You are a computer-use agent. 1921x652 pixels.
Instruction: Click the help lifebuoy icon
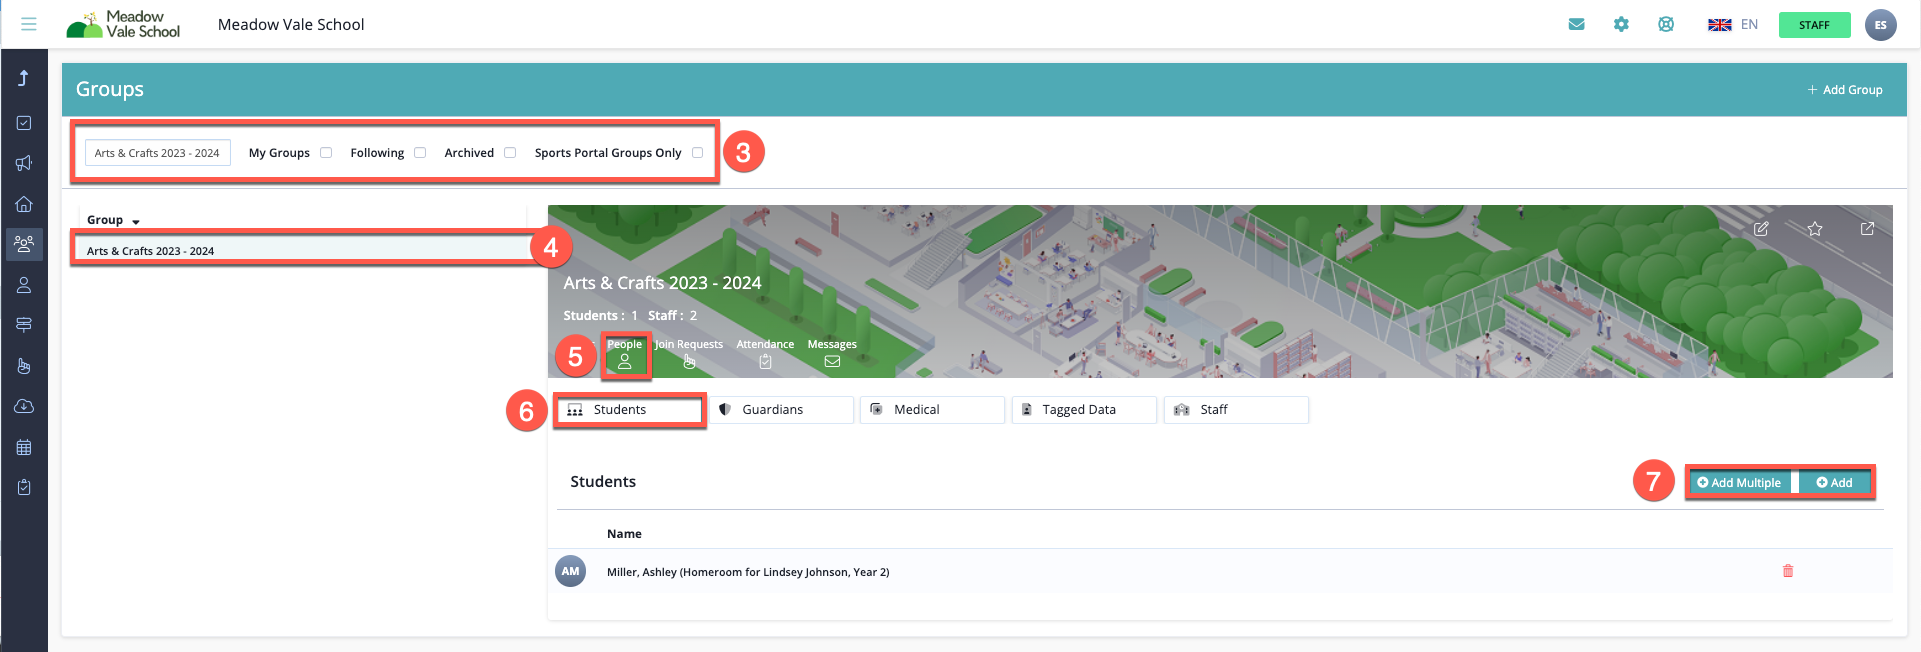(x=1666, y=24)
